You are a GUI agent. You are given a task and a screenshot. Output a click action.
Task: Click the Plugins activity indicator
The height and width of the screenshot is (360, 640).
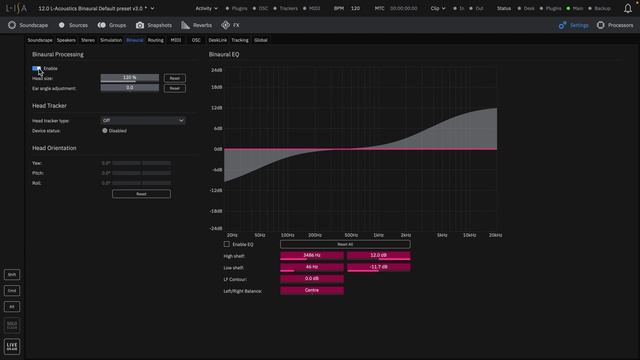tap(236, 8)
